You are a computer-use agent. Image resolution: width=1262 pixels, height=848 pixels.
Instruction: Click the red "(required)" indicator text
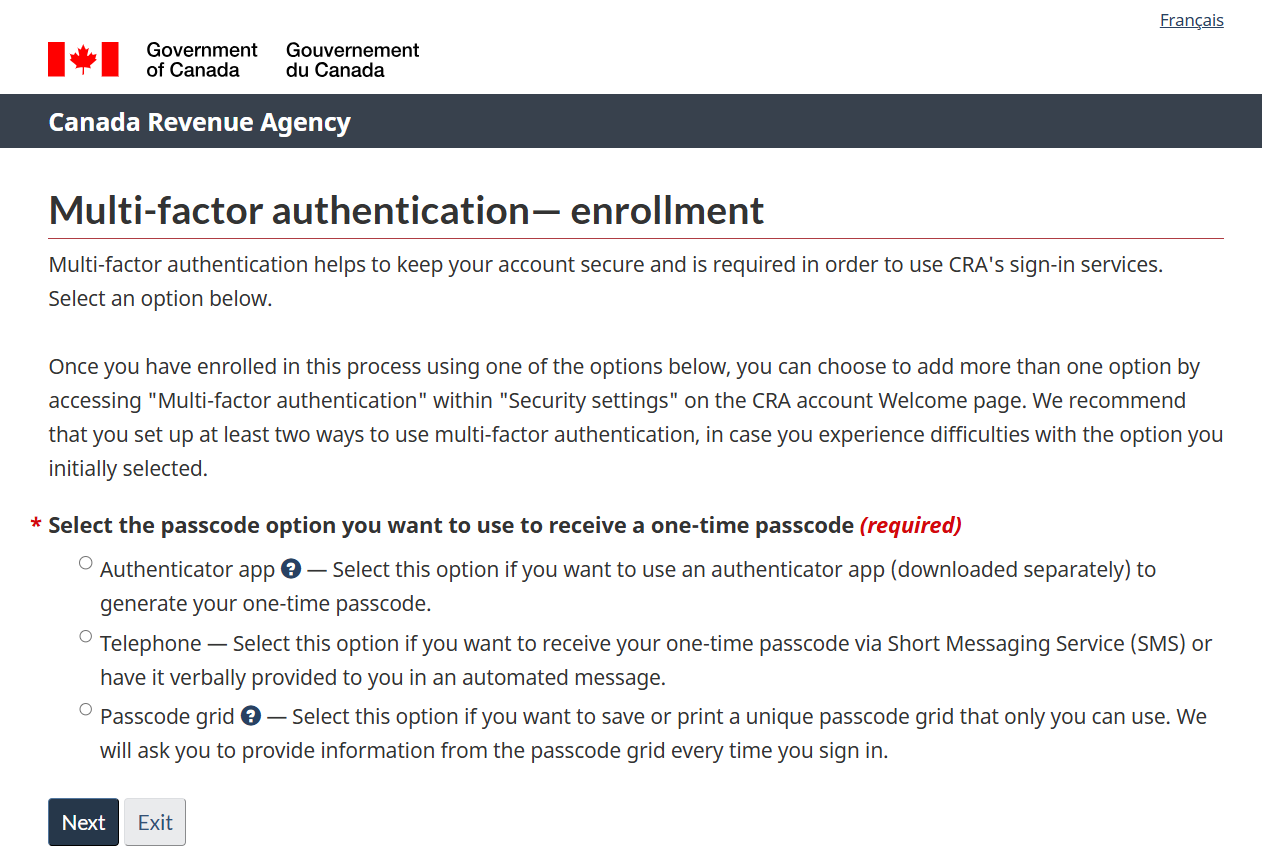pos(910,525)
